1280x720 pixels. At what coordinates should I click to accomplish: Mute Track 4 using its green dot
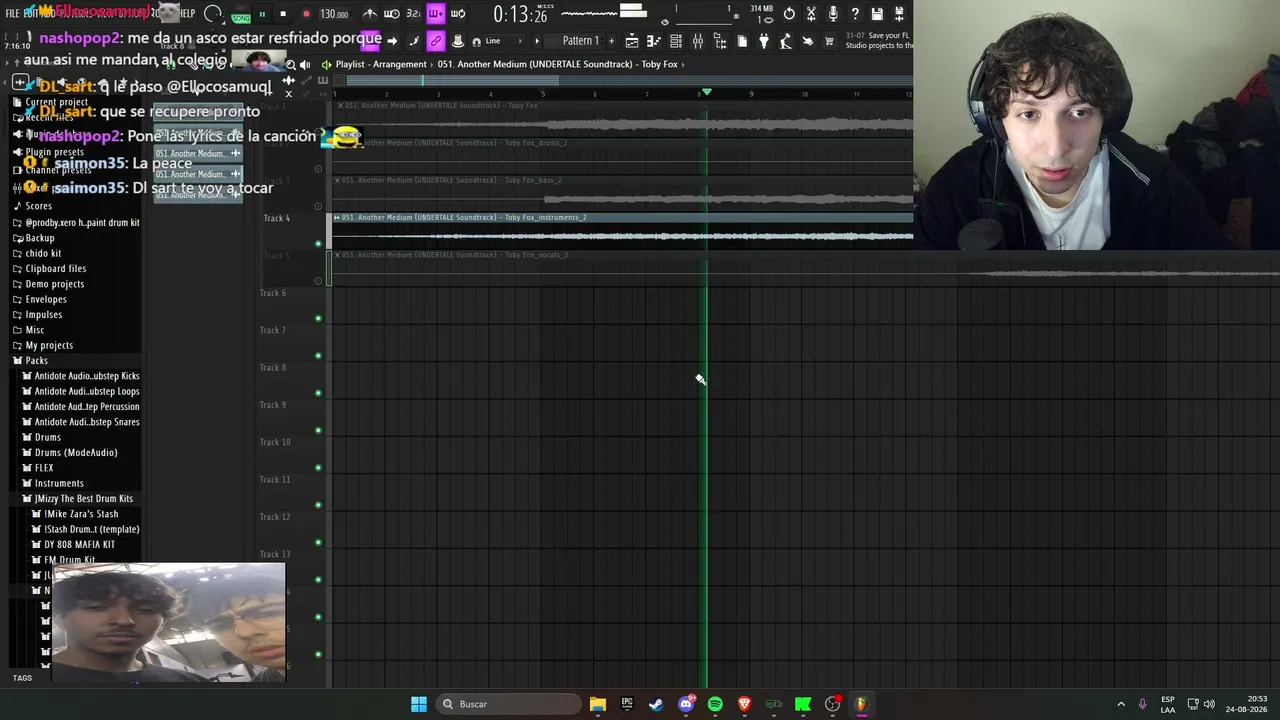coord(318,243)
